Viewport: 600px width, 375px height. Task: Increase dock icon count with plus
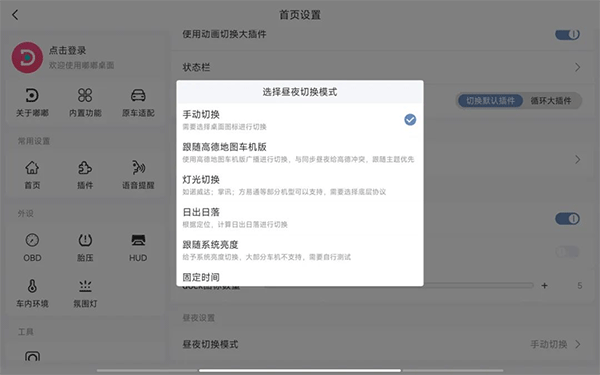pyautogui.click(x=544, y=286)
